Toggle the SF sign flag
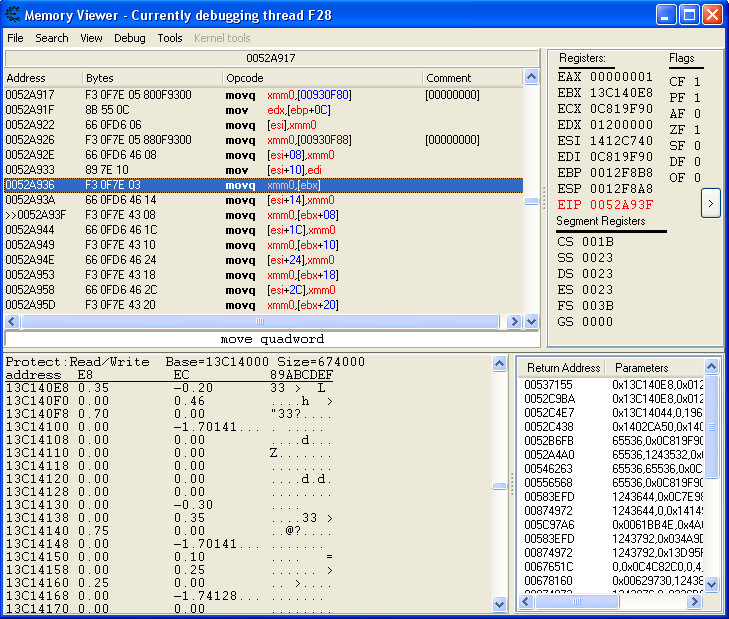This screenshot has height=619, width=729. (685, 146)
